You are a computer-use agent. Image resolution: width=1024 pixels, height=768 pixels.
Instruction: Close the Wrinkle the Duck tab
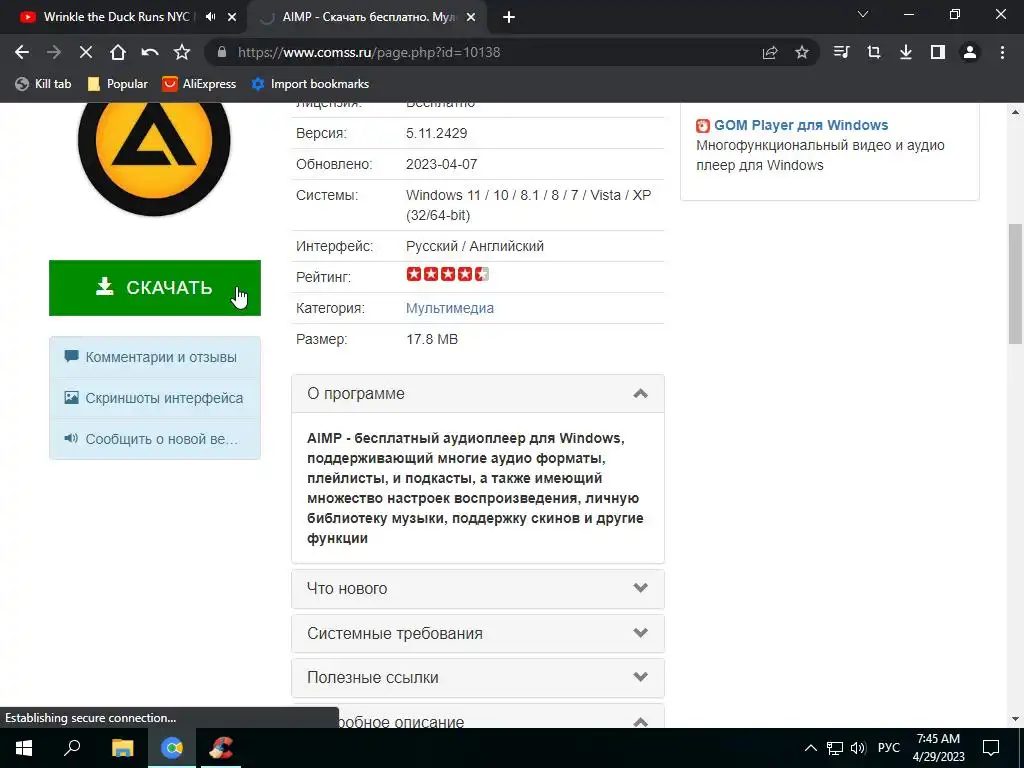tap(232, 17)
